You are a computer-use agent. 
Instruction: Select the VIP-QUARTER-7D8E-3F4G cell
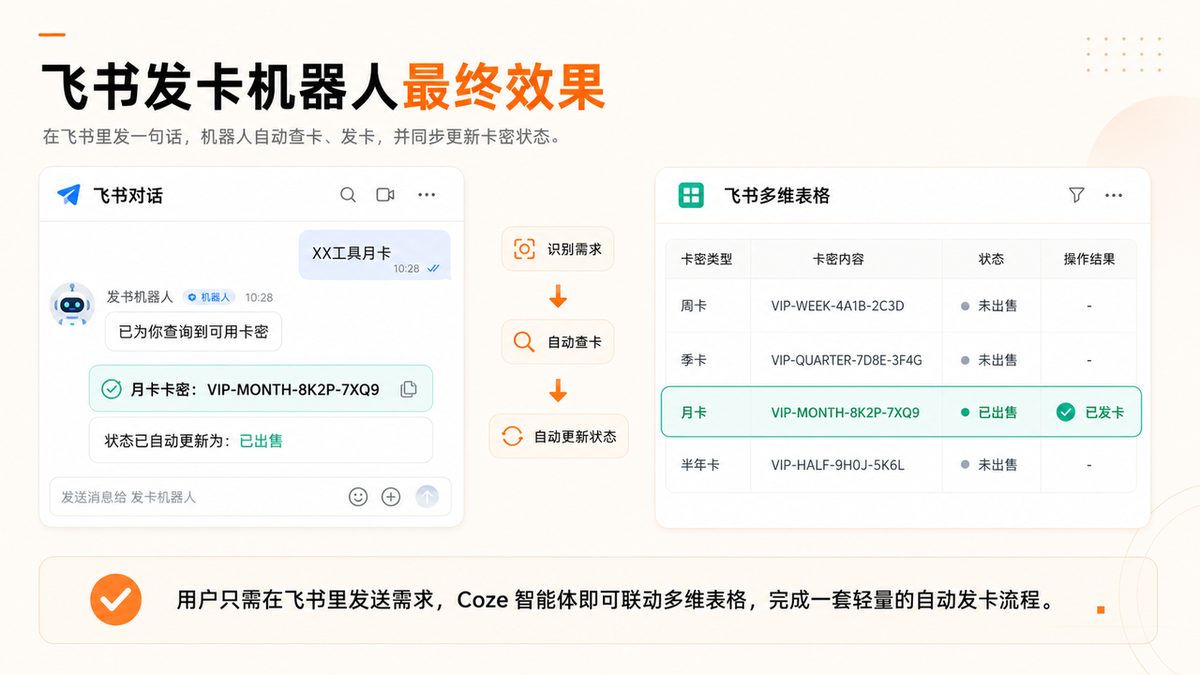click(847, 360)
